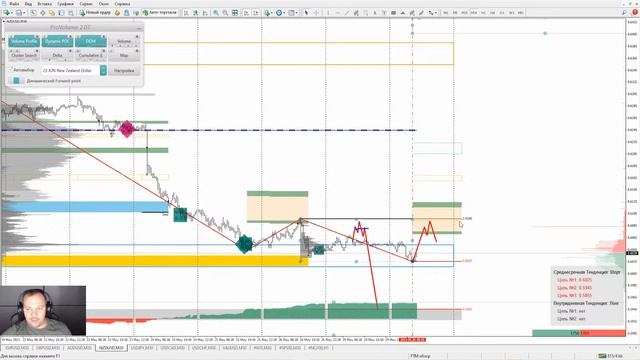Switch timeframe to H4

[x=493, y=13]
